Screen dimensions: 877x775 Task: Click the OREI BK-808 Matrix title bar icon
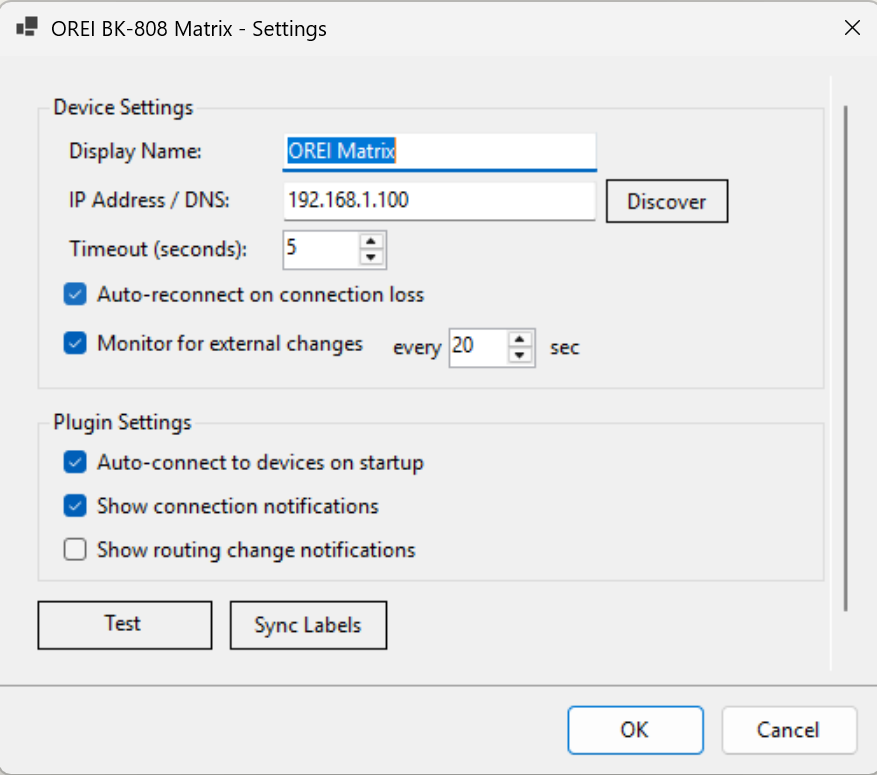coord(26,27)
